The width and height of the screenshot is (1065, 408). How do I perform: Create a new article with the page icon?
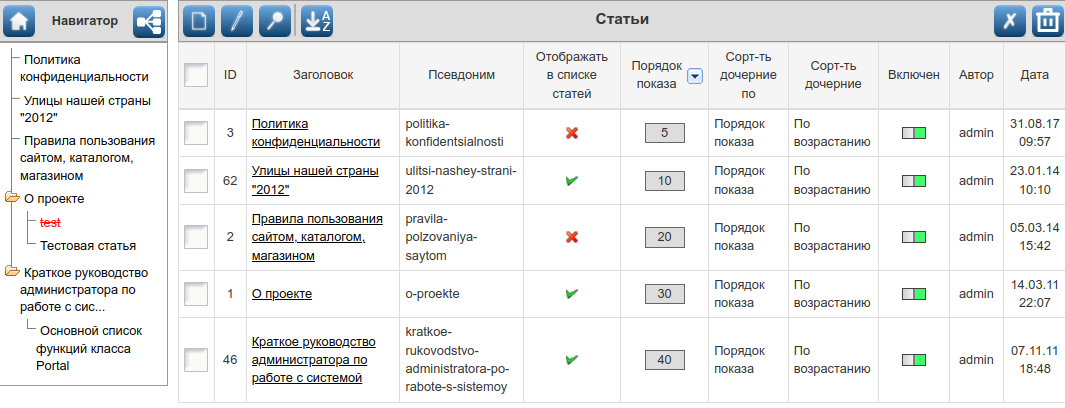coord(199,21)
